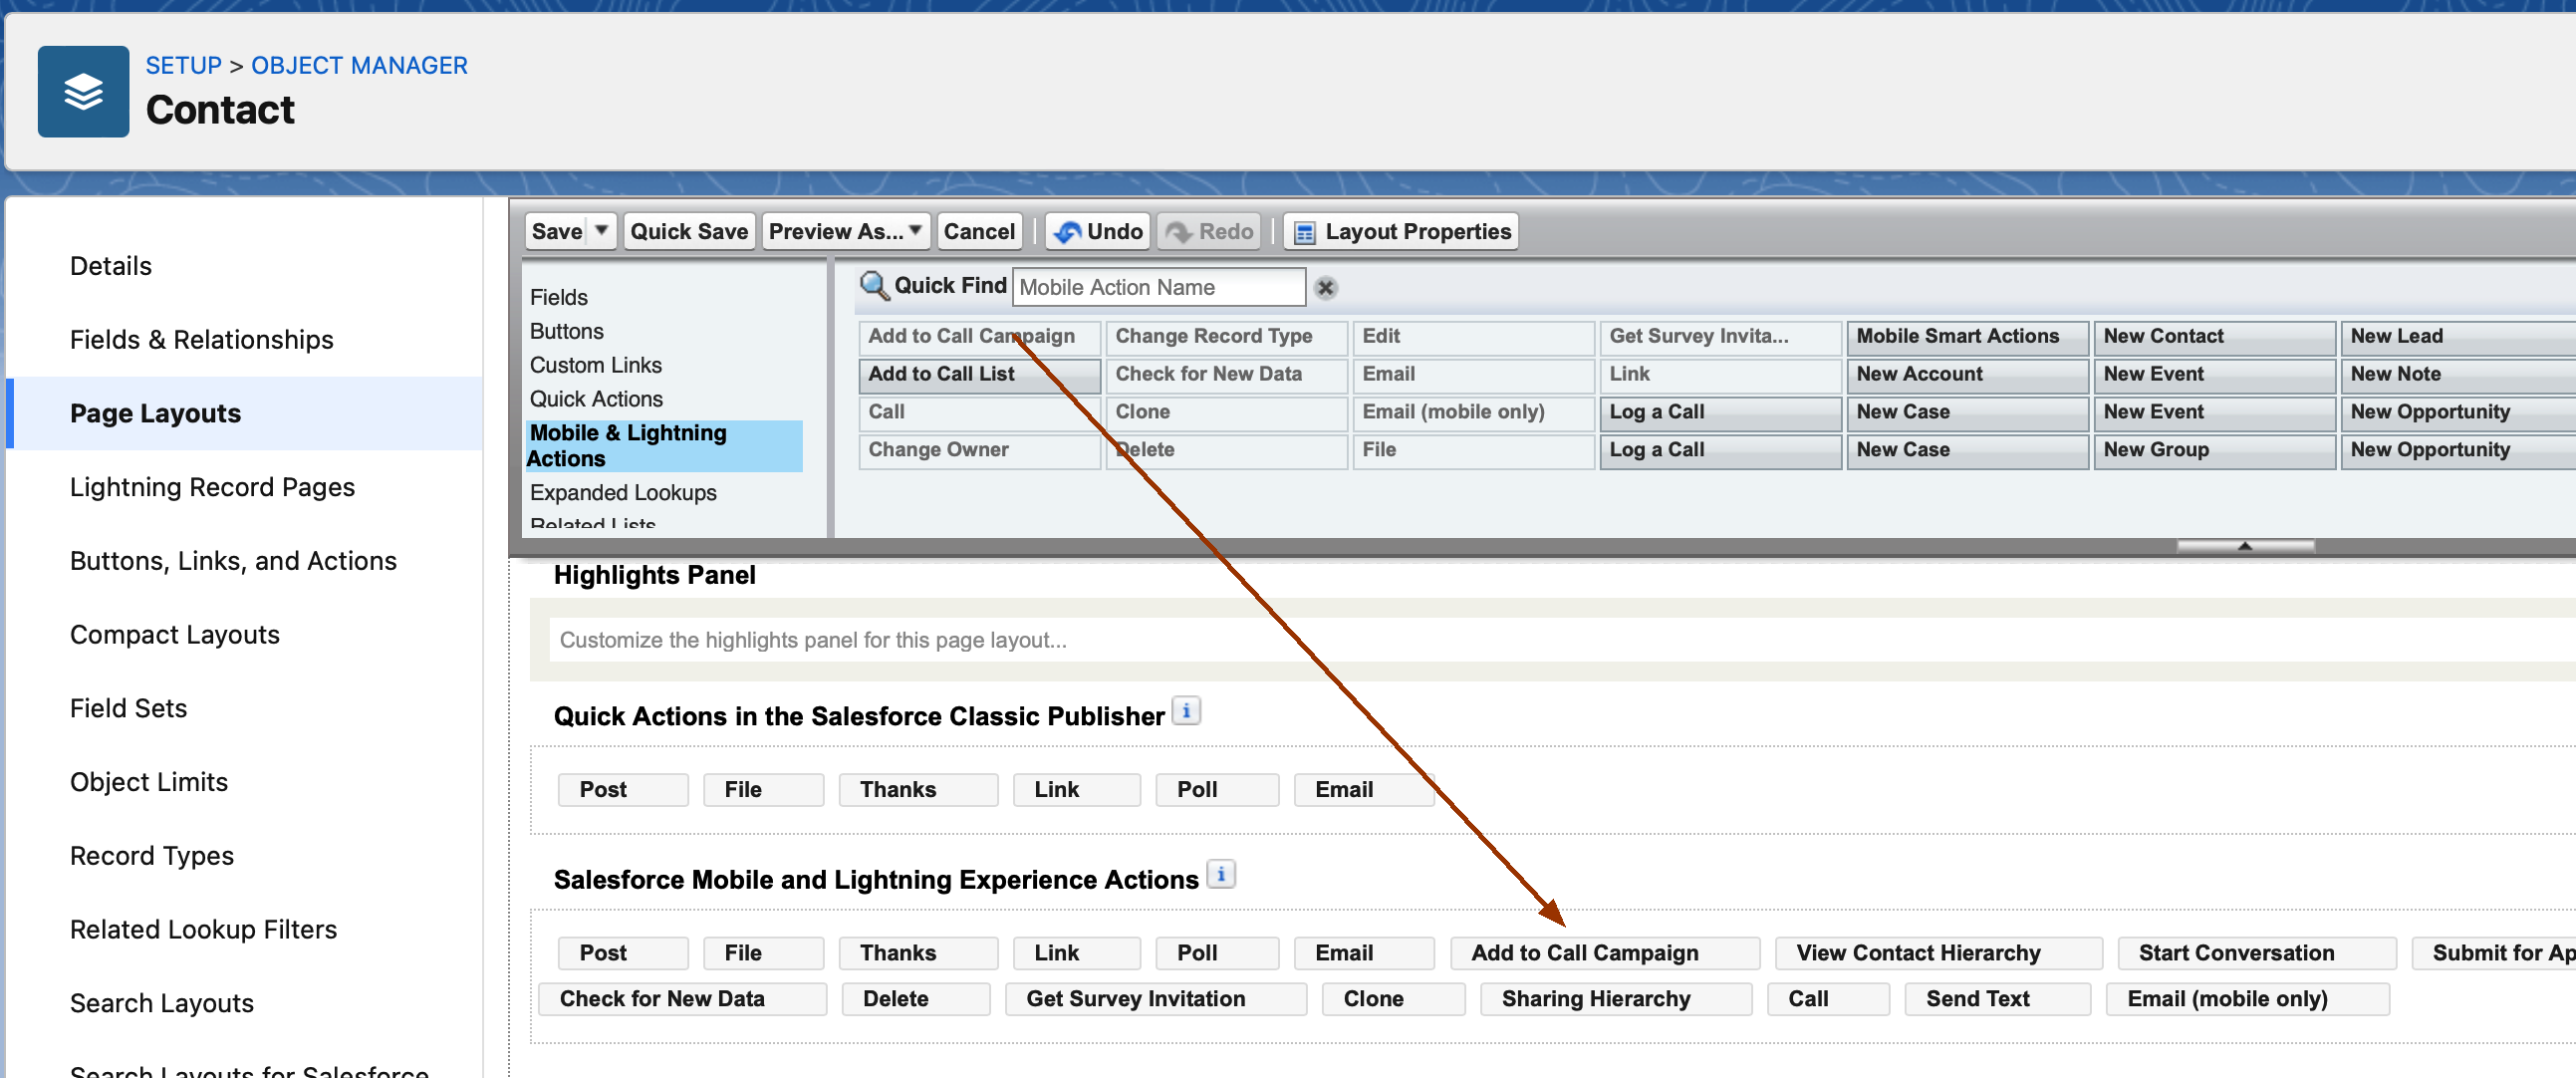Open Compact Layouts

[x=175, y=635]
